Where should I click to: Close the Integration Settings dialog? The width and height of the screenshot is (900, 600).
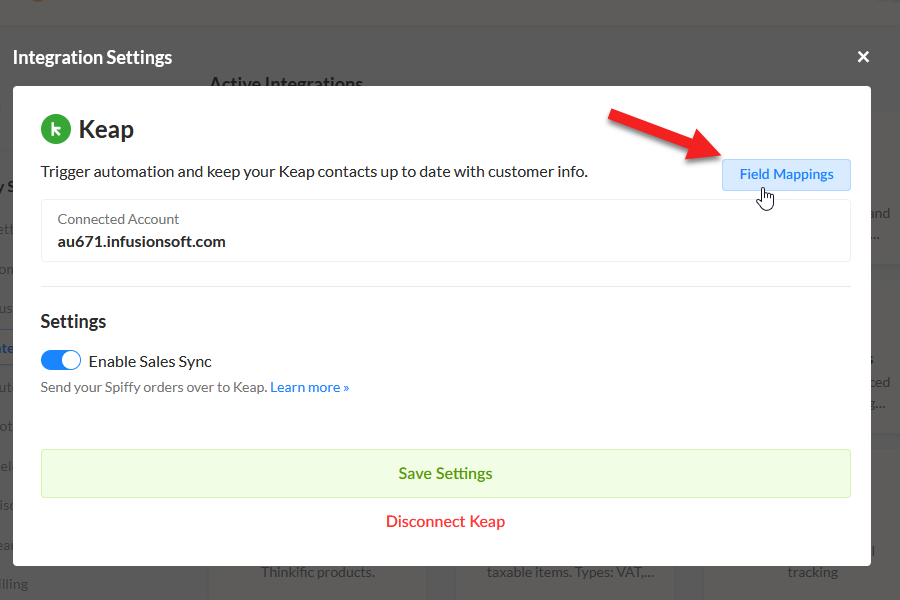pyautogui.click(x=863, y=57)
